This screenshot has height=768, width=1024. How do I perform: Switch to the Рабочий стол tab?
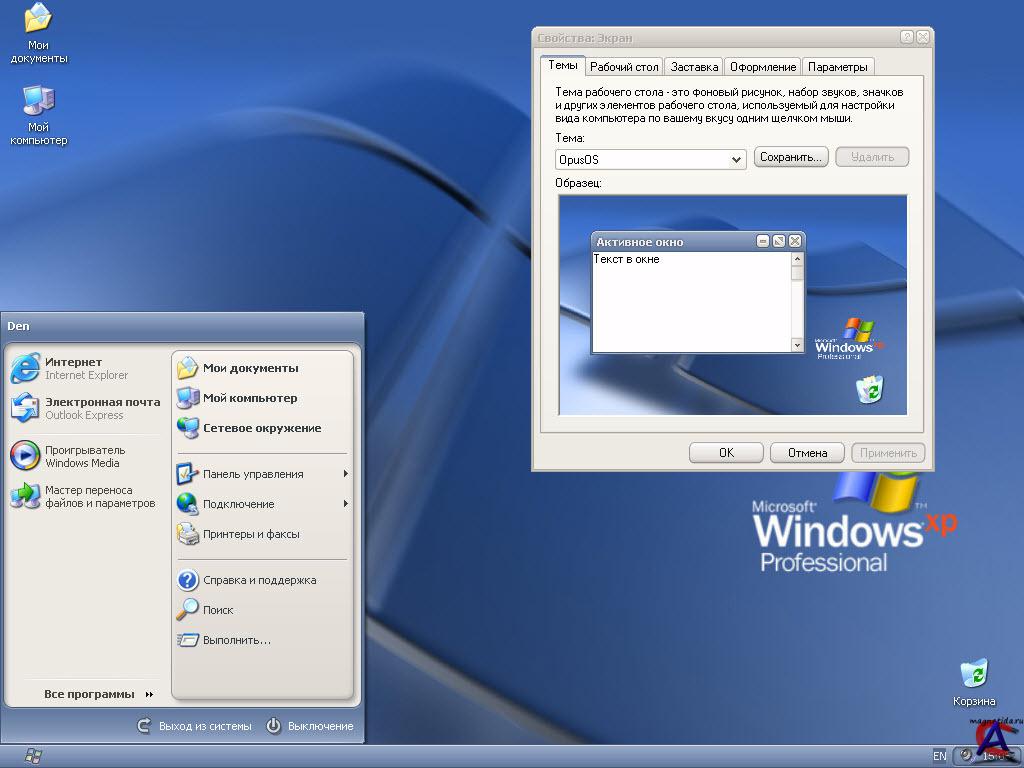pos(624,67)
